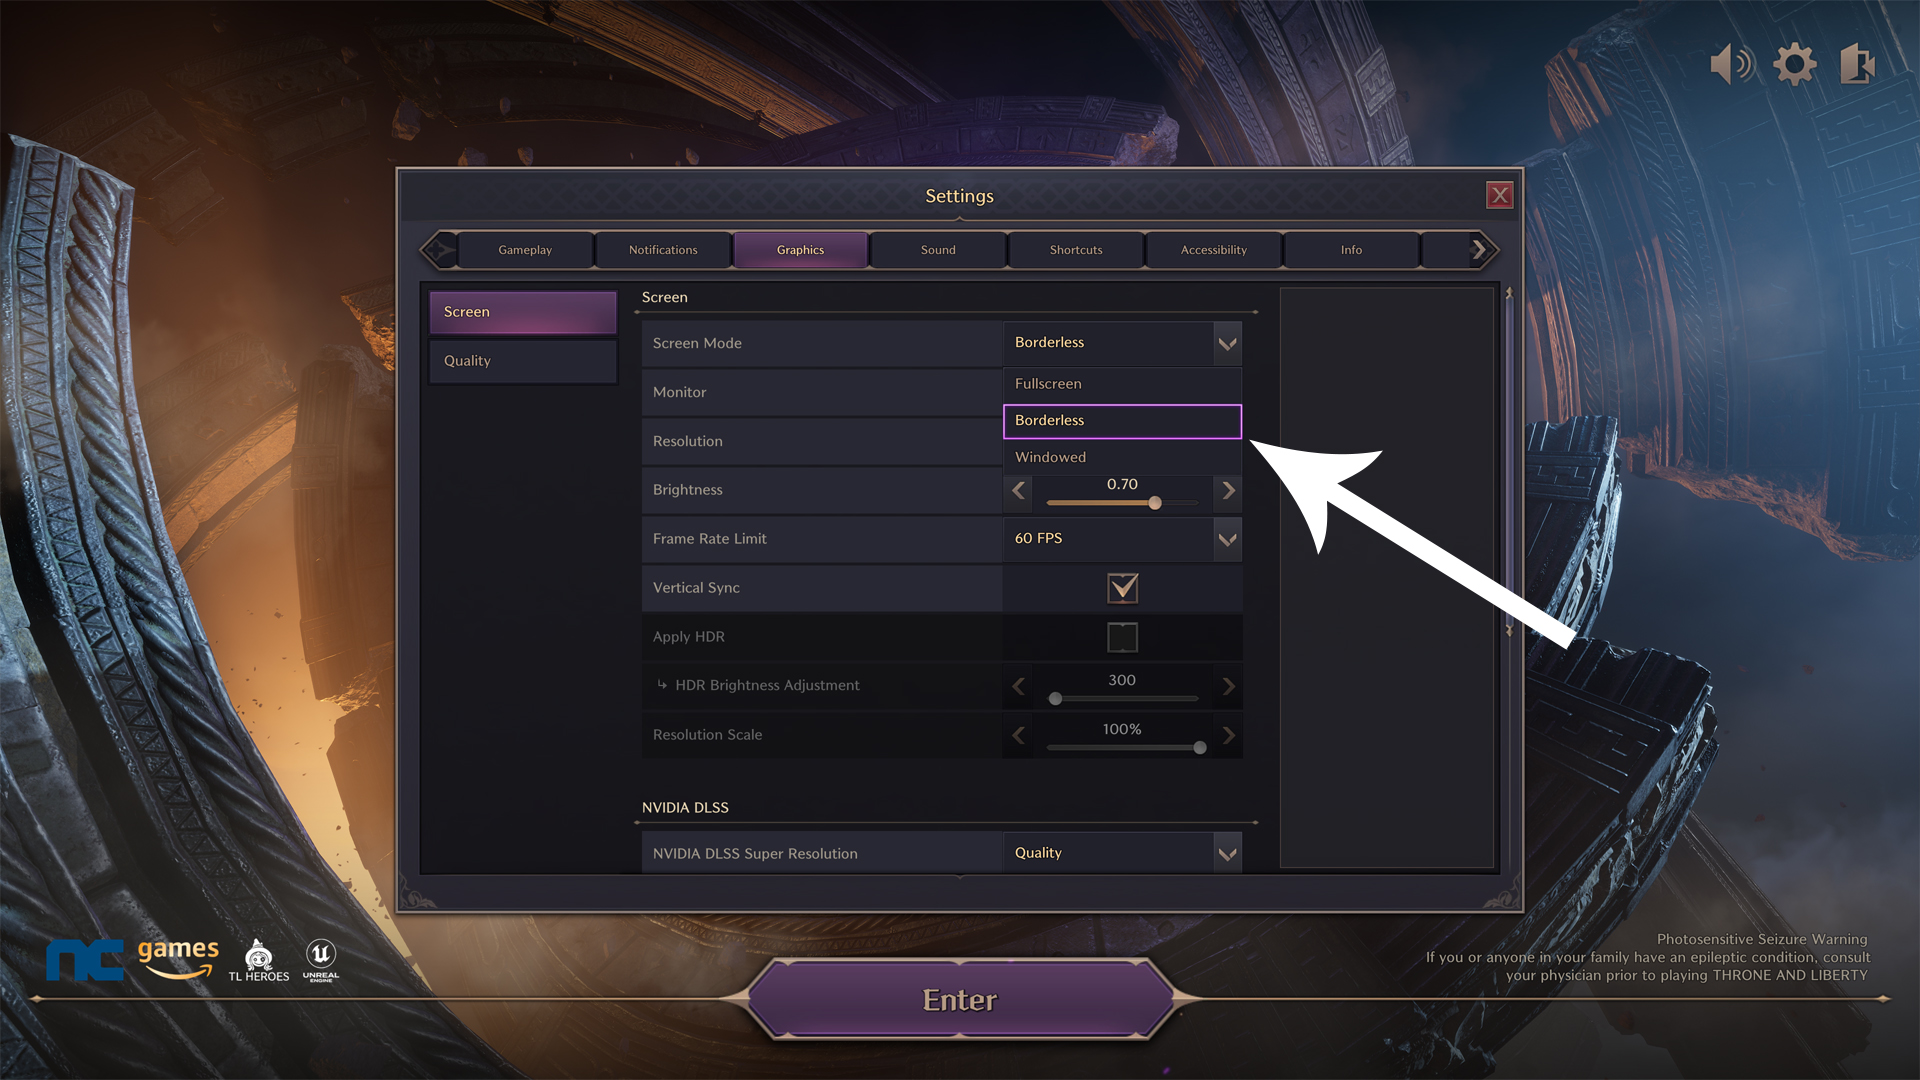
Task: Select Borderless screen mode option
Action: [x=1120, y=419]
